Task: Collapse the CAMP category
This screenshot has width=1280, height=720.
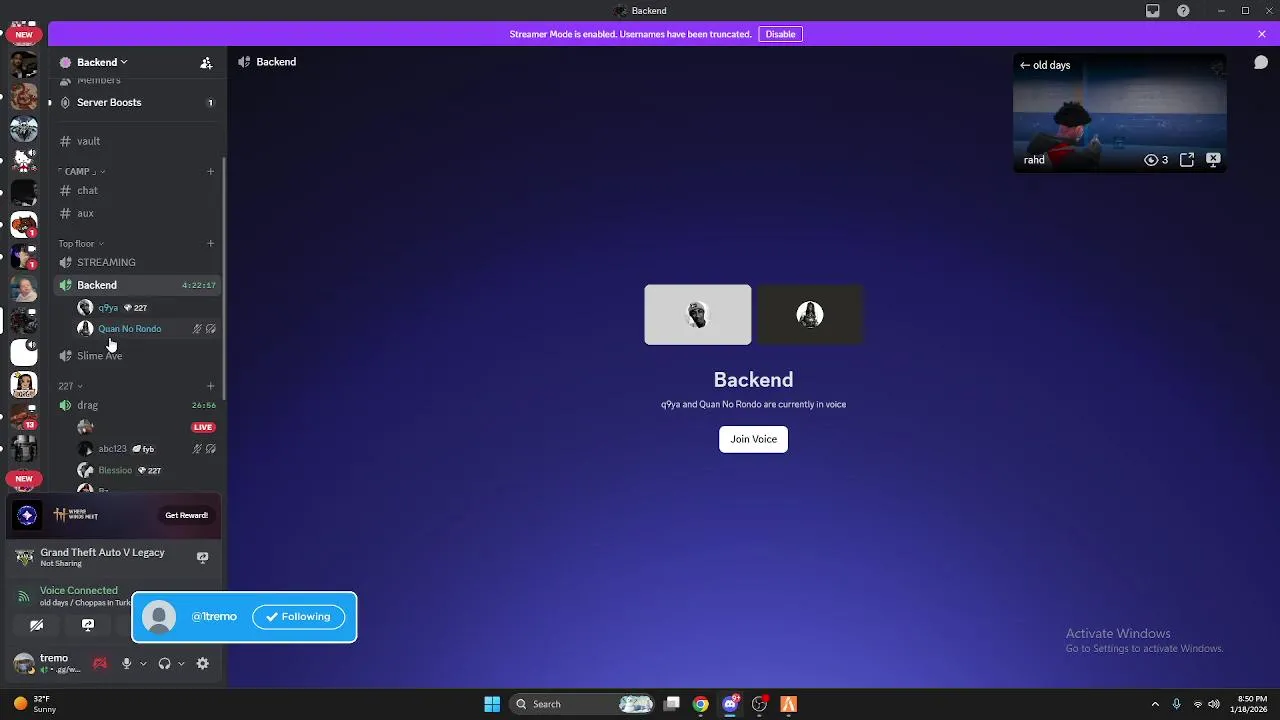Action: (81, 171)
